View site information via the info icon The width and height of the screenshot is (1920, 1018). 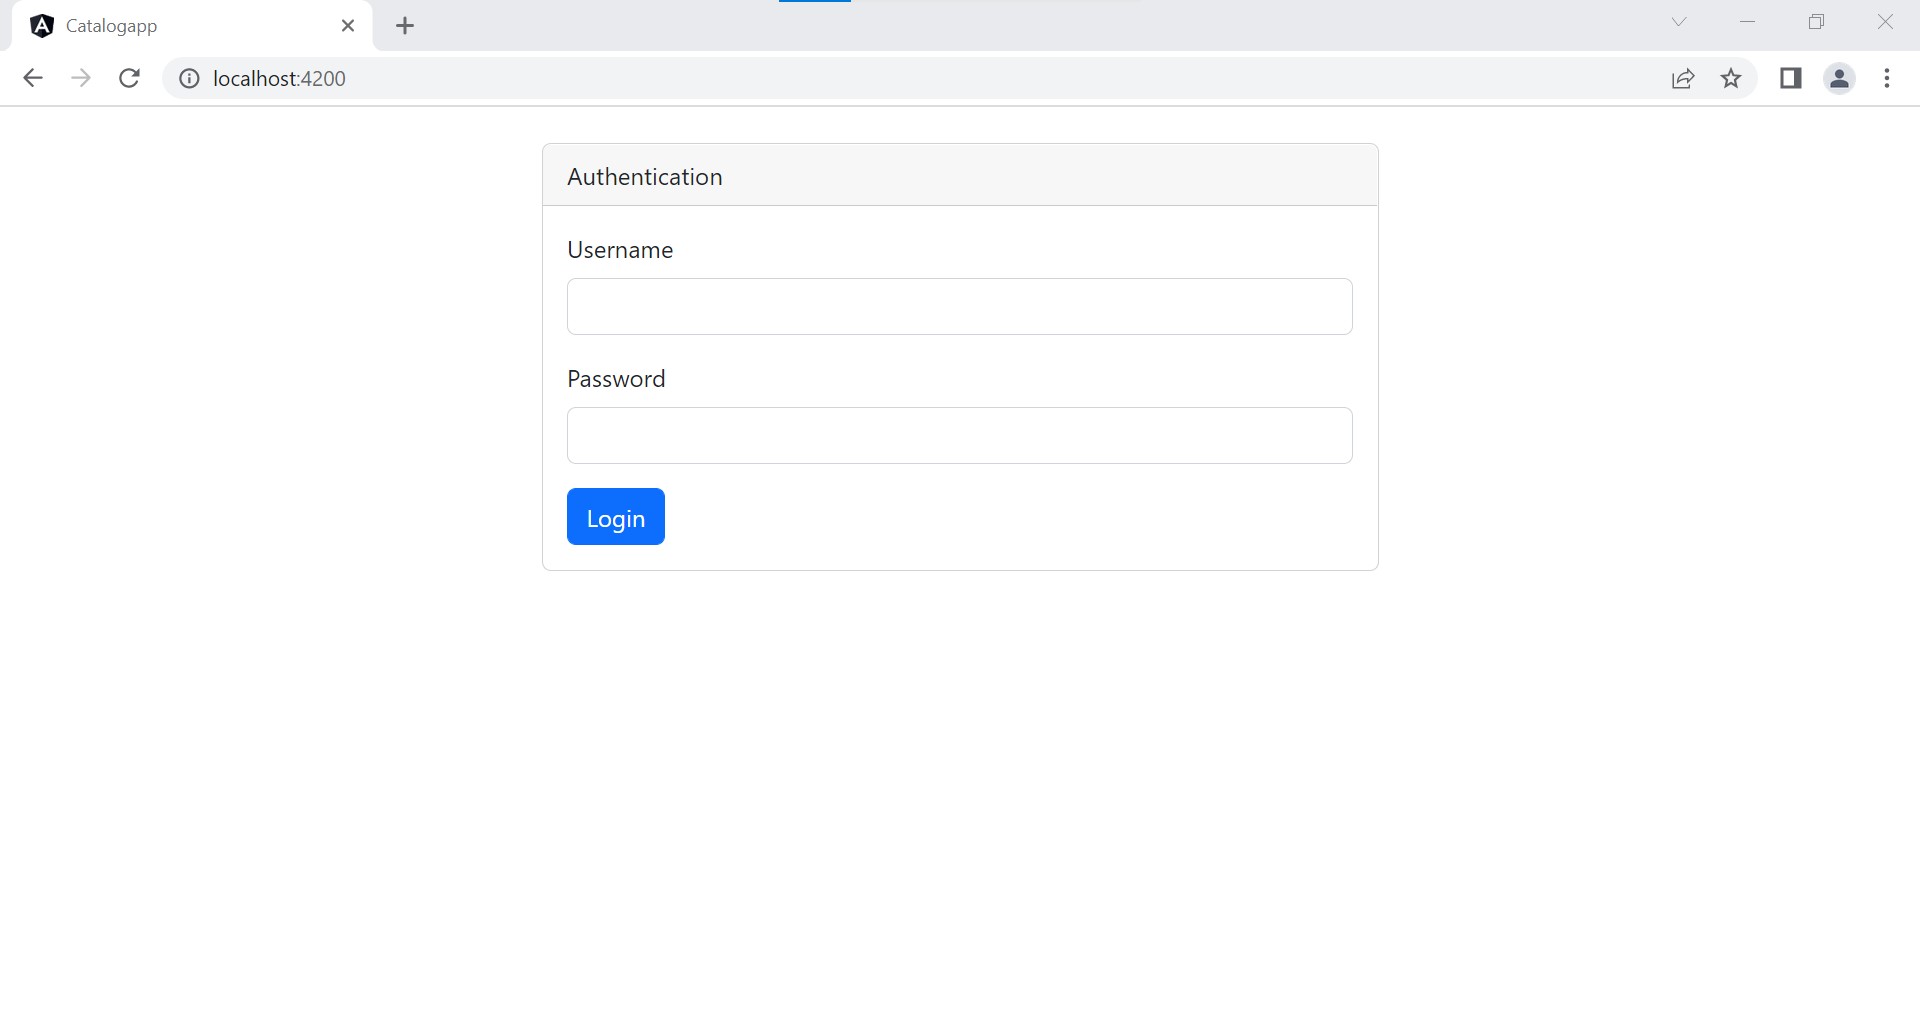pyautogui.click(x=188, y=78)
